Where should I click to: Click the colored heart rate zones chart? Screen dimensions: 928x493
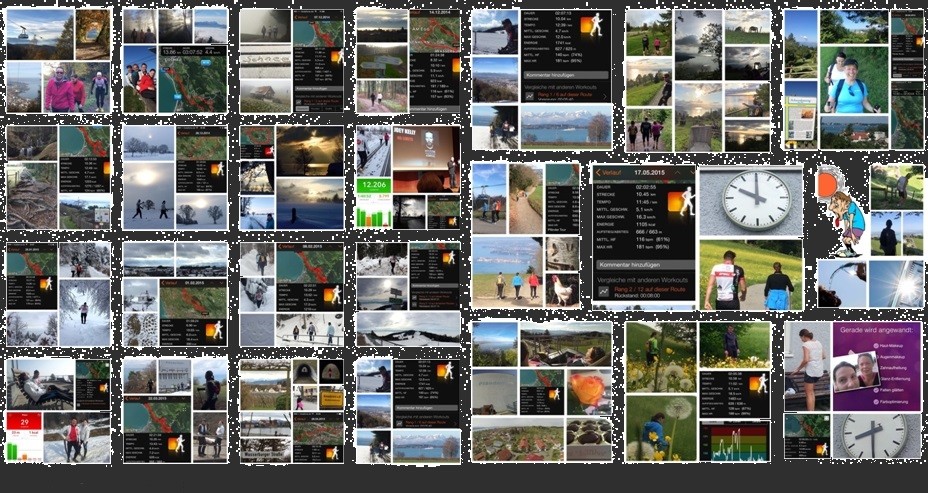733,441
